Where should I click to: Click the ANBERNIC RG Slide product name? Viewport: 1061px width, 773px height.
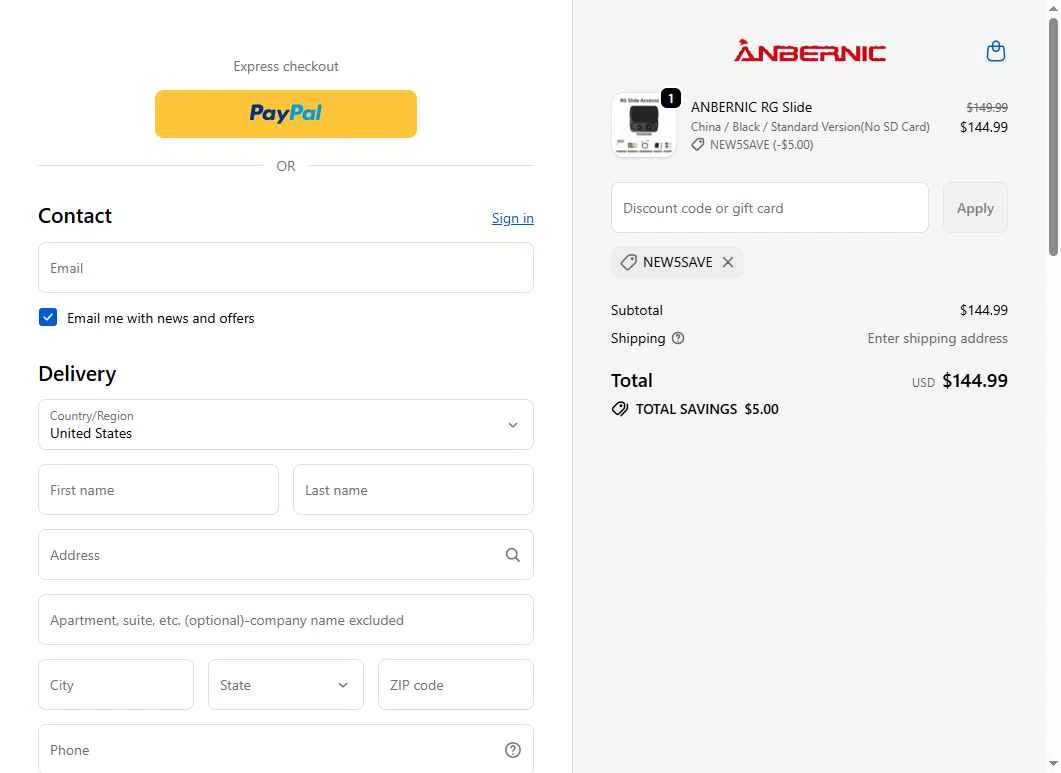coord(751,107)
